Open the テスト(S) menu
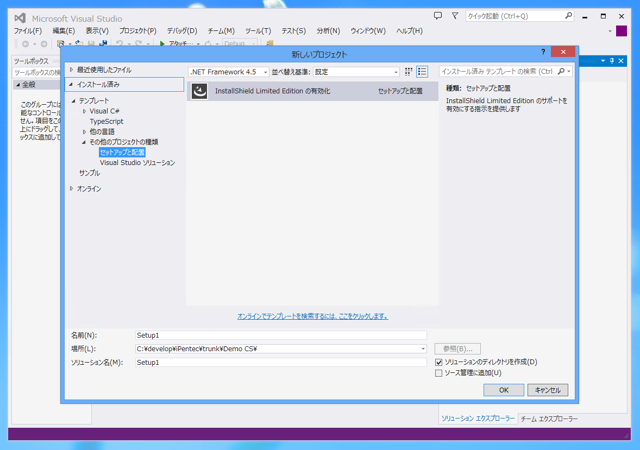This screenshot has width=640, height=450. [x=293, y=31]
